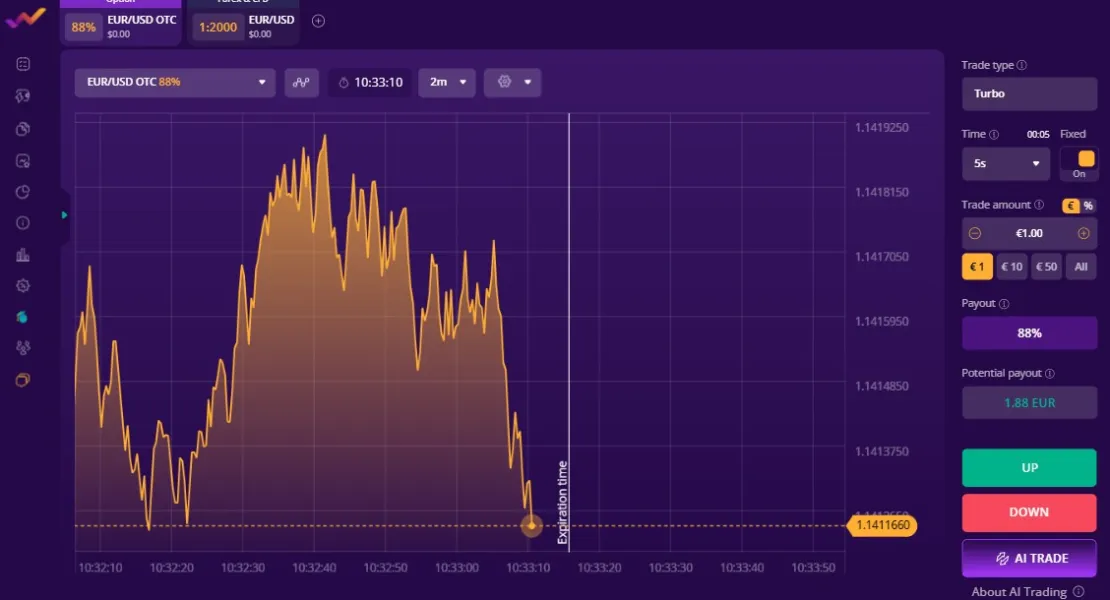Click the Payout info icon

click(1004, 304)
